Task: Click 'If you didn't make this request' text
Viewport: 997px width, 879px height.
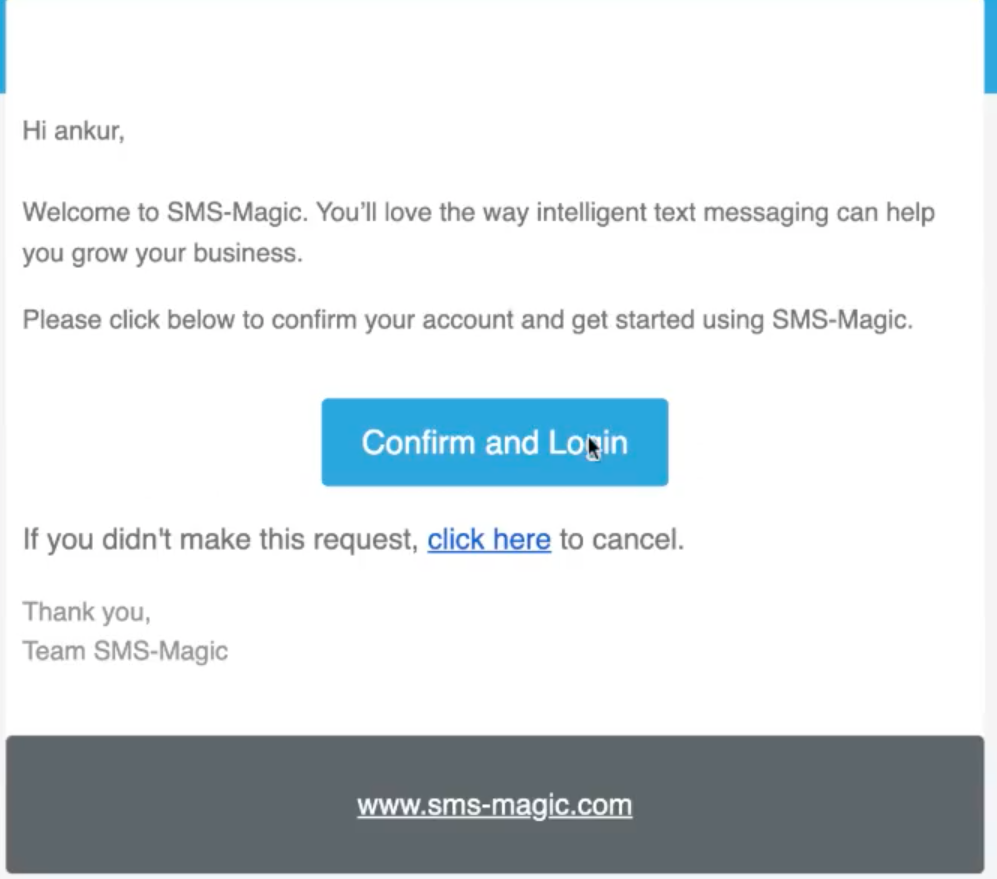Action: tap(220, 540)
